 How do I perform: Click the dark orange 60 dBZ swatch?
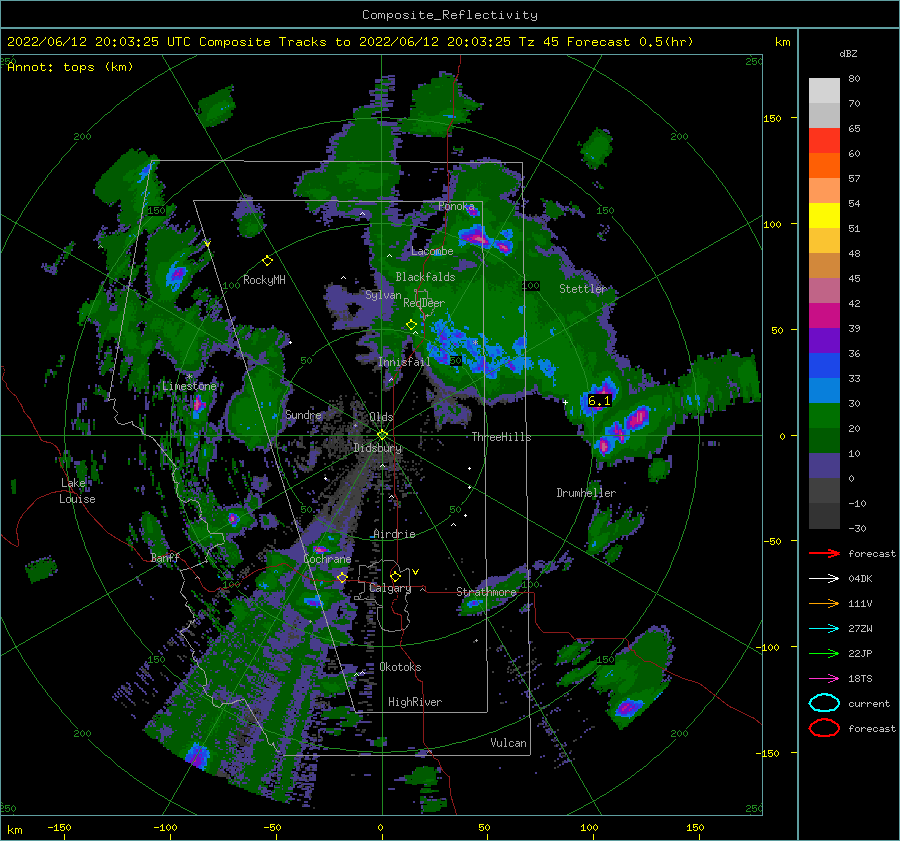tap(824, 165)
